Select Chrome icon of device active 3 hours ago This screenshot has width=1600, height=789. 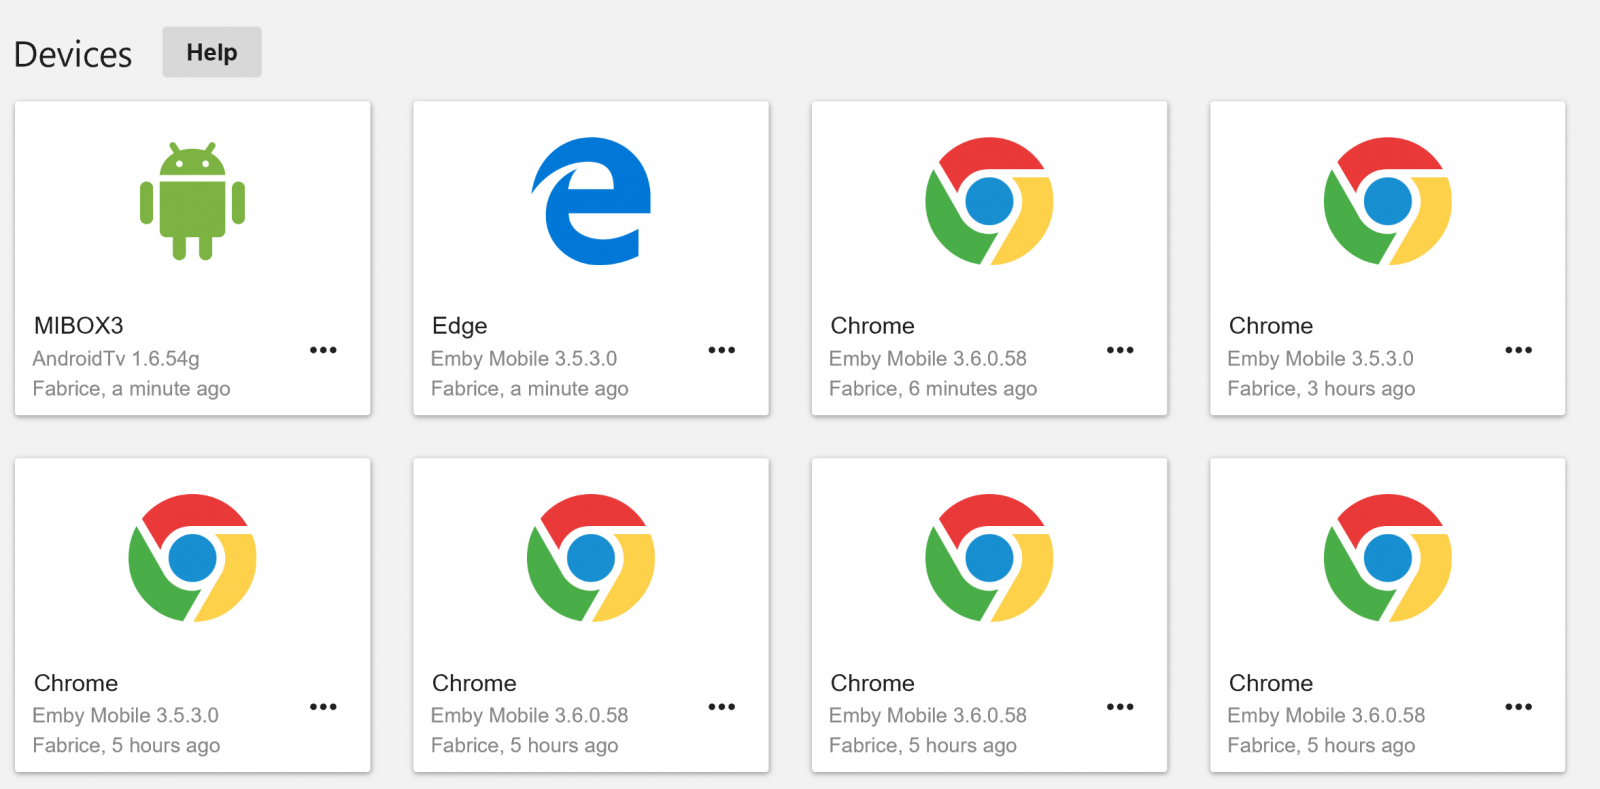click(x=1387, y=201)
